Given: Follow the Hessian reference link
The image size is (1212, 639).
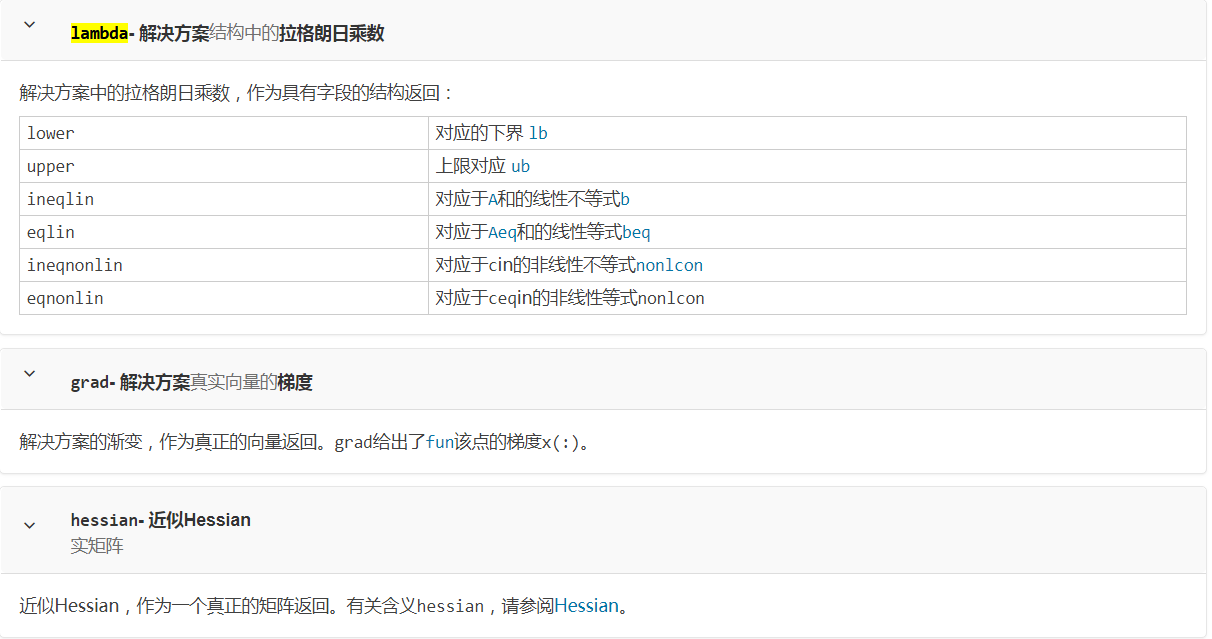Looking at the screenshot, I should pyautogui.click(x=587, y=604).
